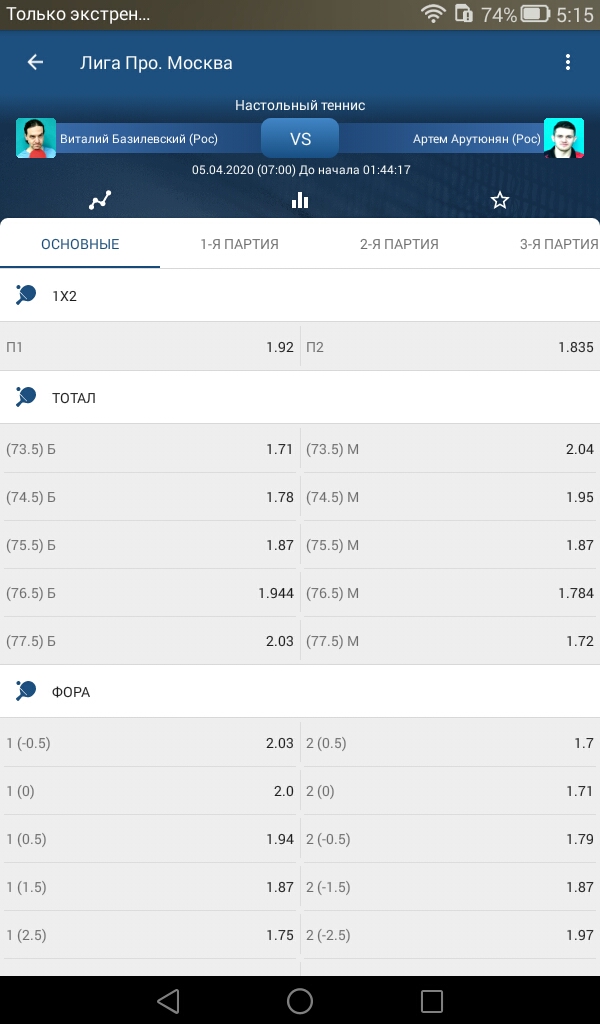Open the 3-Я ПАРТИЯ tab
The image size is (600, 1024).
559,244
